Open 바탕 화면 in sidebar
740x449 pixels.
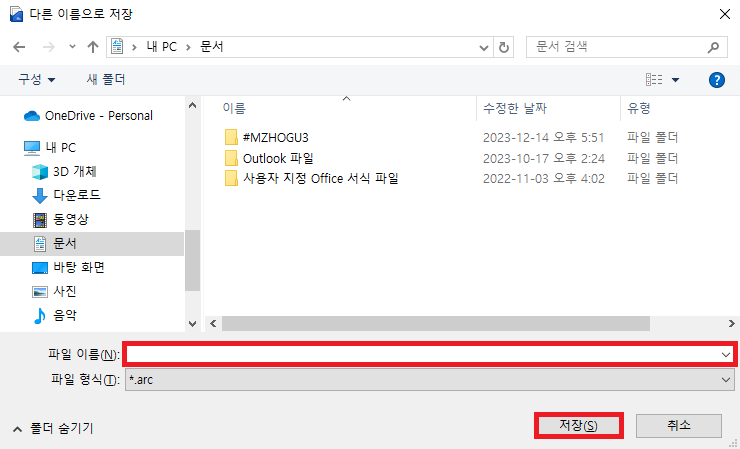coord(79,268)
